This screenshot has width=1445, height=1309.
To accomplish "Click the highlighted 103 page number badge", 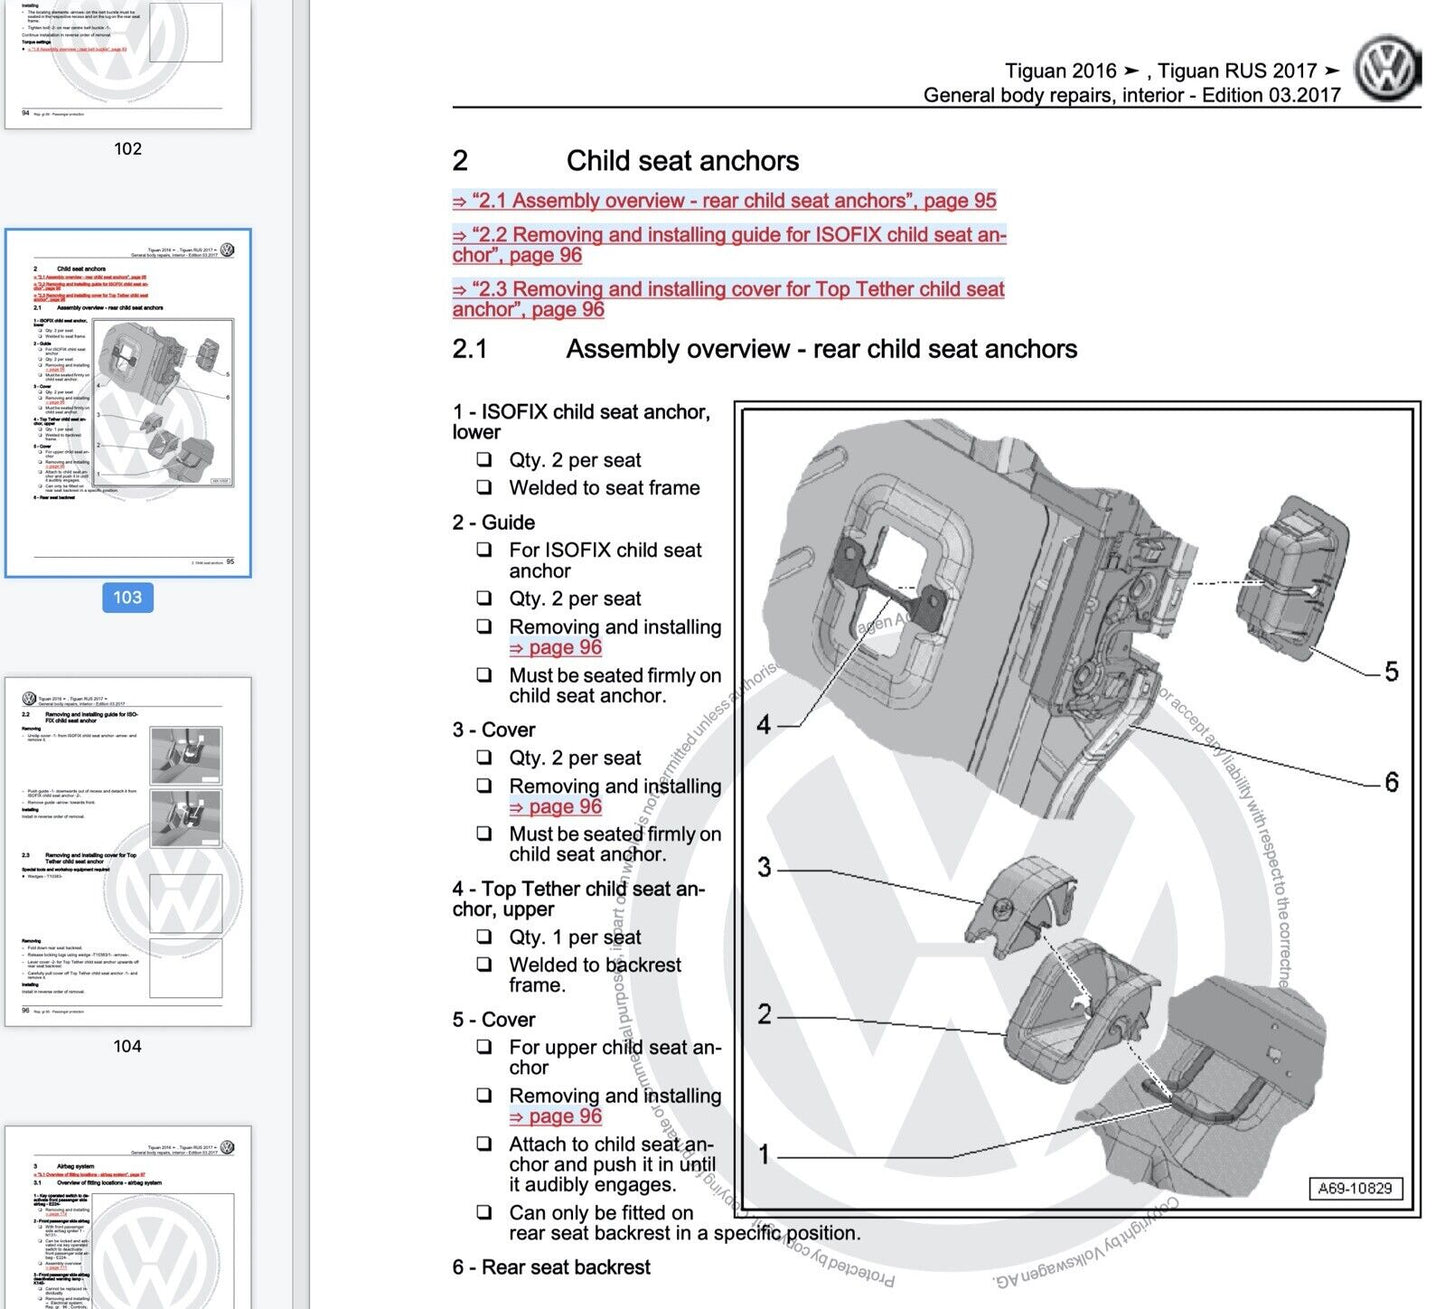I will point(127,597).
